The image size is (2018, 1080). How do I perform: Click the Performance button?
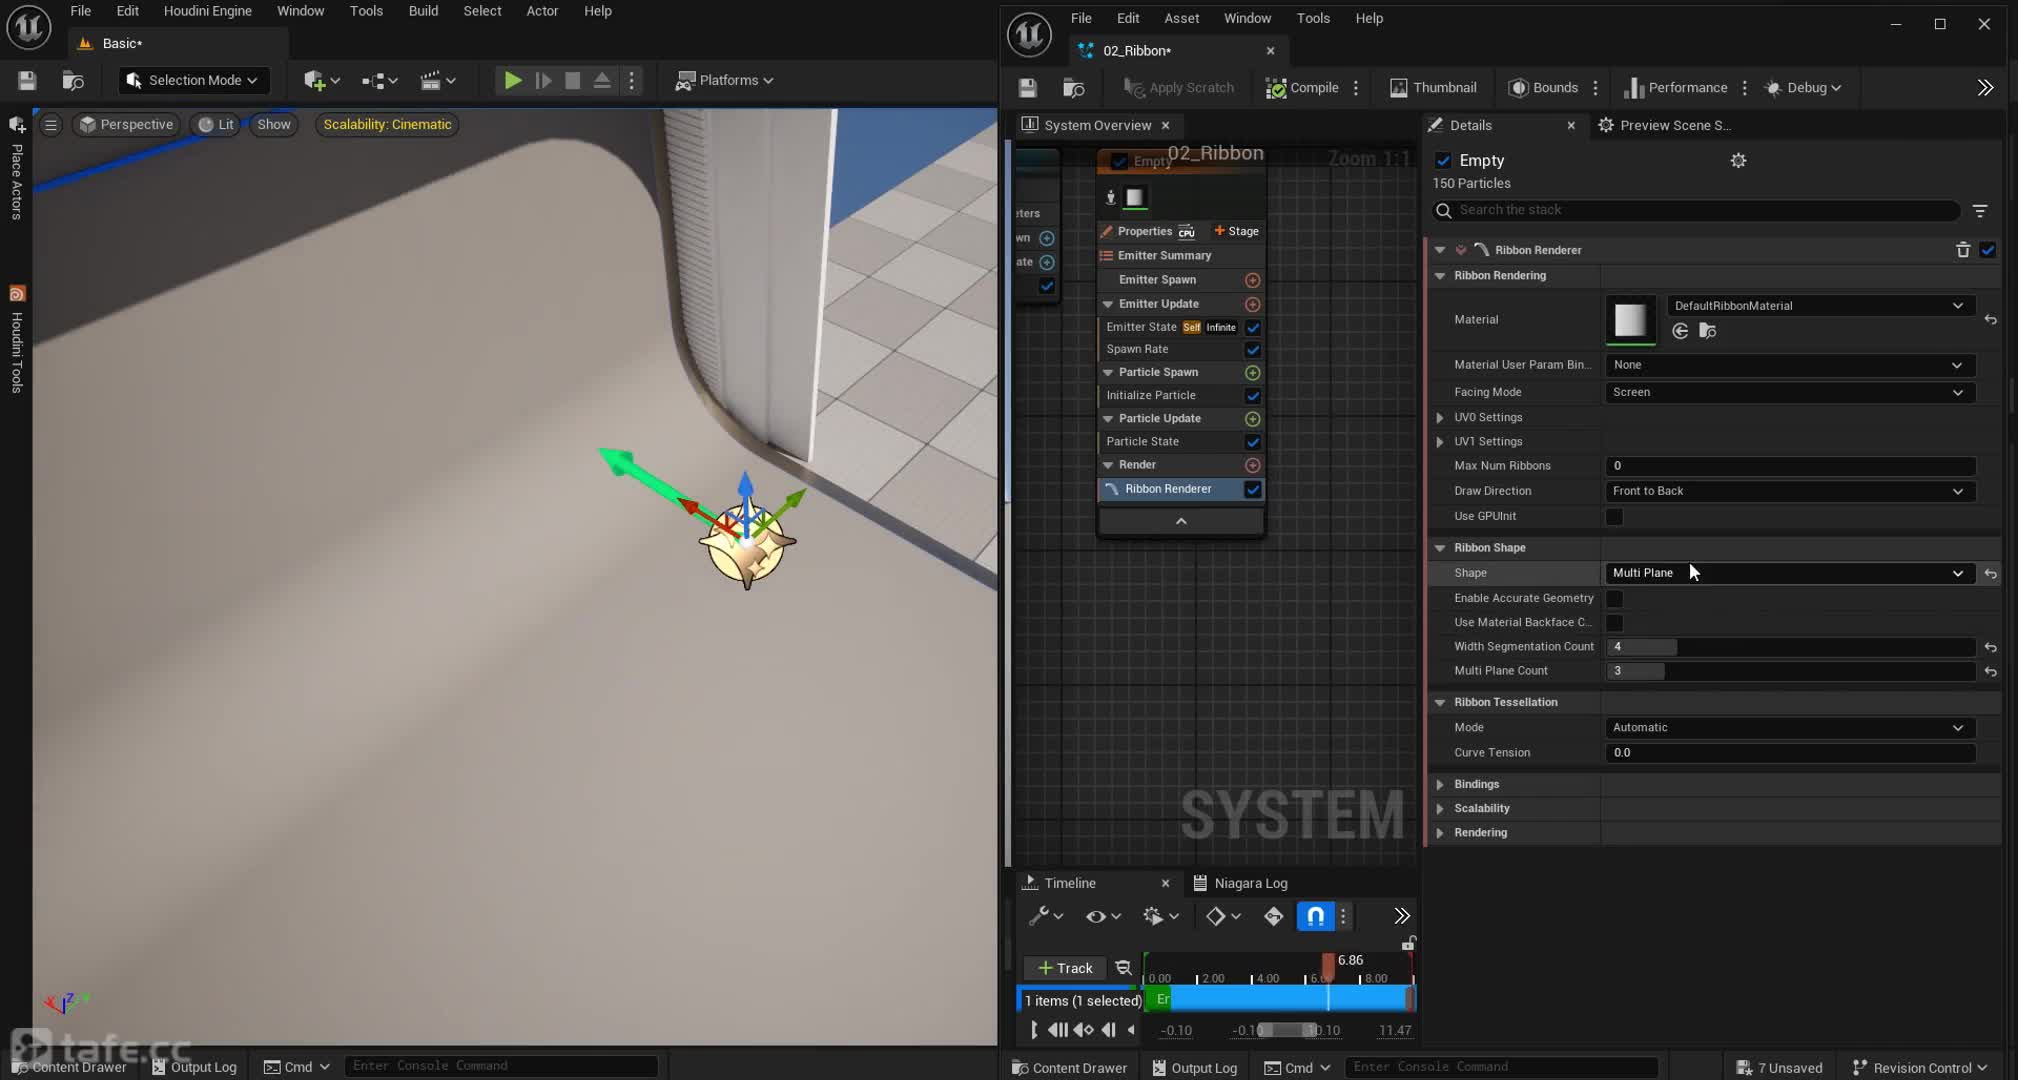coord(1676,88)
